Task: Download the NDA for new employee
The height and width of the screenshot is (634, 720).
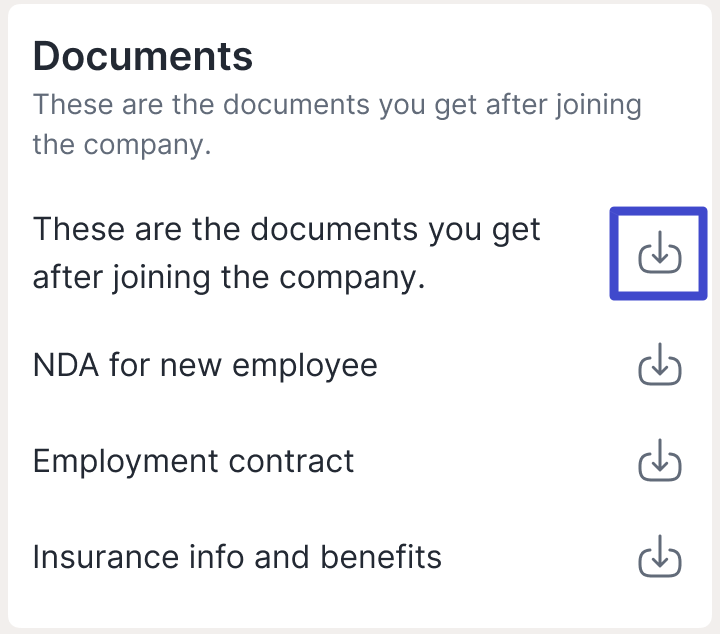Action: pos(660,366)
